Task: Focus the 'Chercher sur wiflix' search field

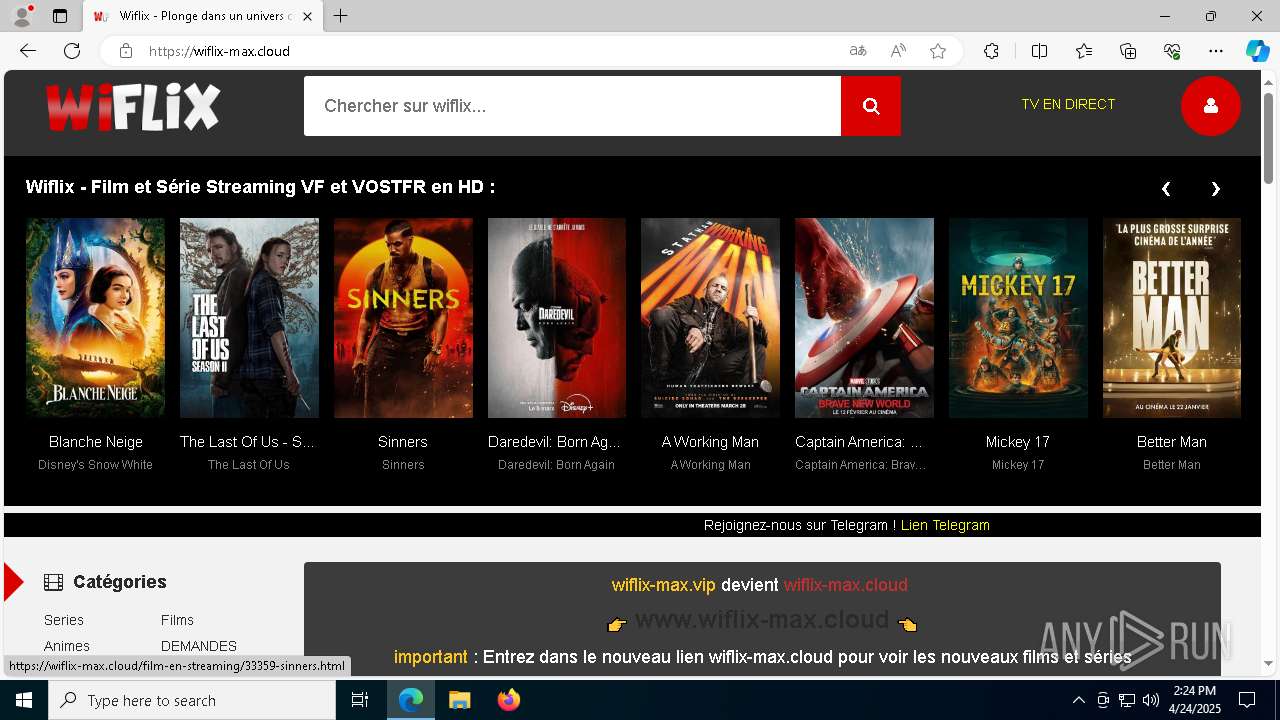Action: [x=572, y=106]
